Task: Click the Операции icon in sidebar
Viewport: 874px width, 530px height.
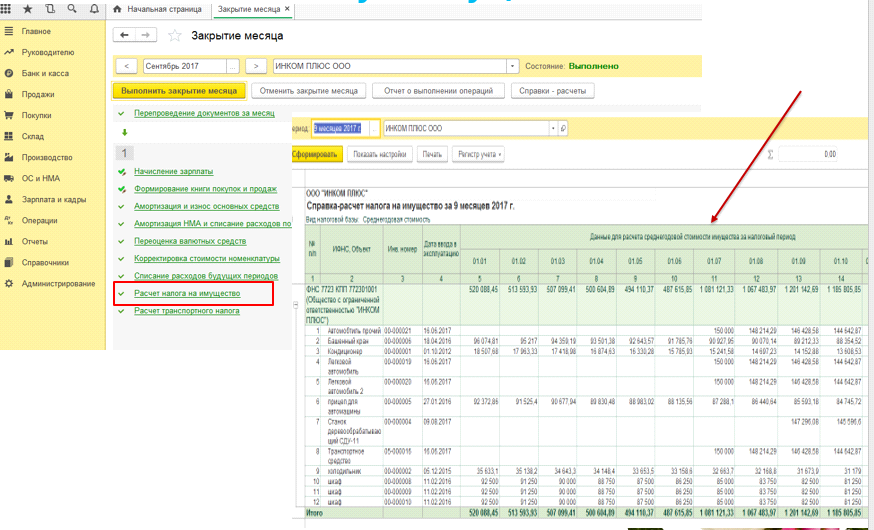Action: point(9,220)
